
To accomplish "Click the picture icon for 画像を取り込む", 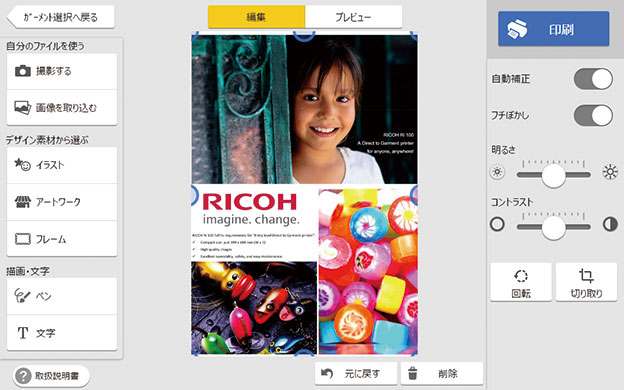I will tap(23, 107).
